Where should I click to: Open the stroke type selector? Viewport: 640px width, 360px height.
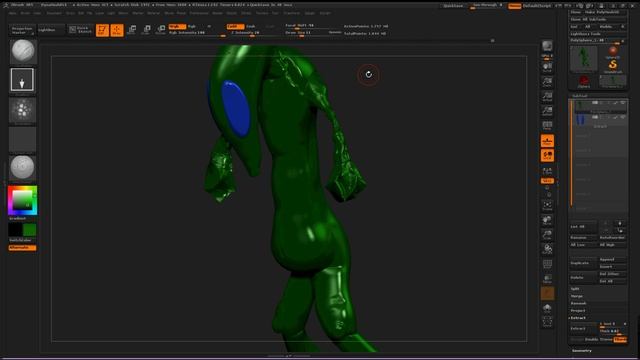click(22, 80)
